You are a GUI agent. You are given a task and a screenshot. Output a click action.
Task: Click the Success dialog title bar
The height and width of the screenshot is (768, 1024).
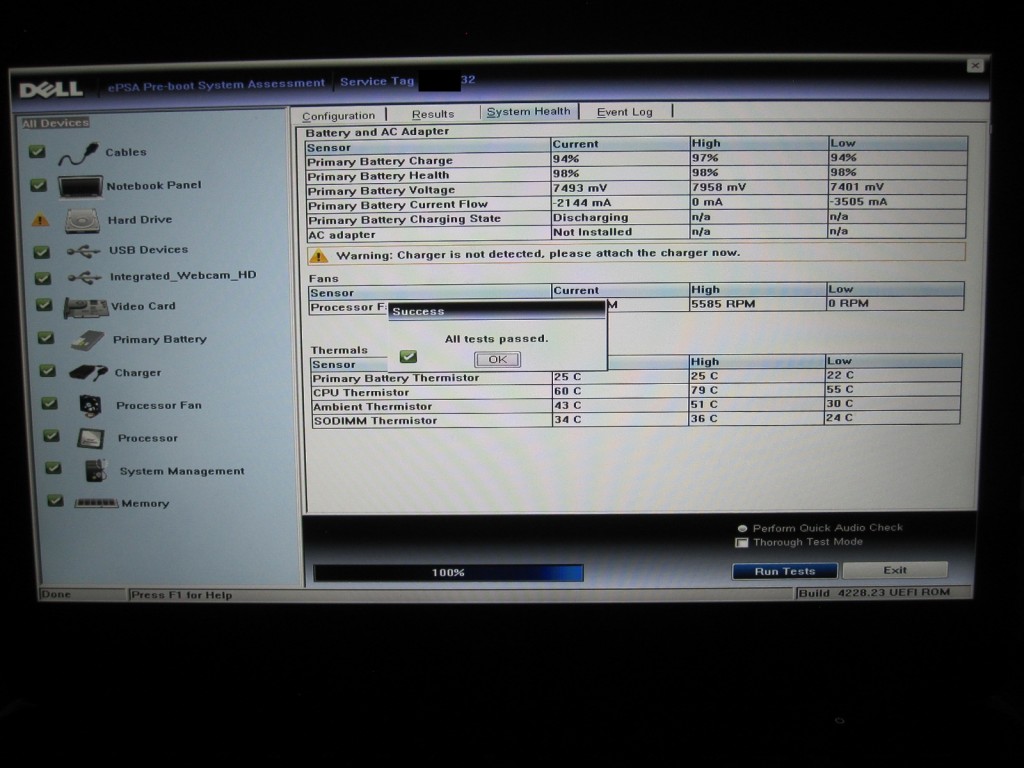tap(496, 312)
